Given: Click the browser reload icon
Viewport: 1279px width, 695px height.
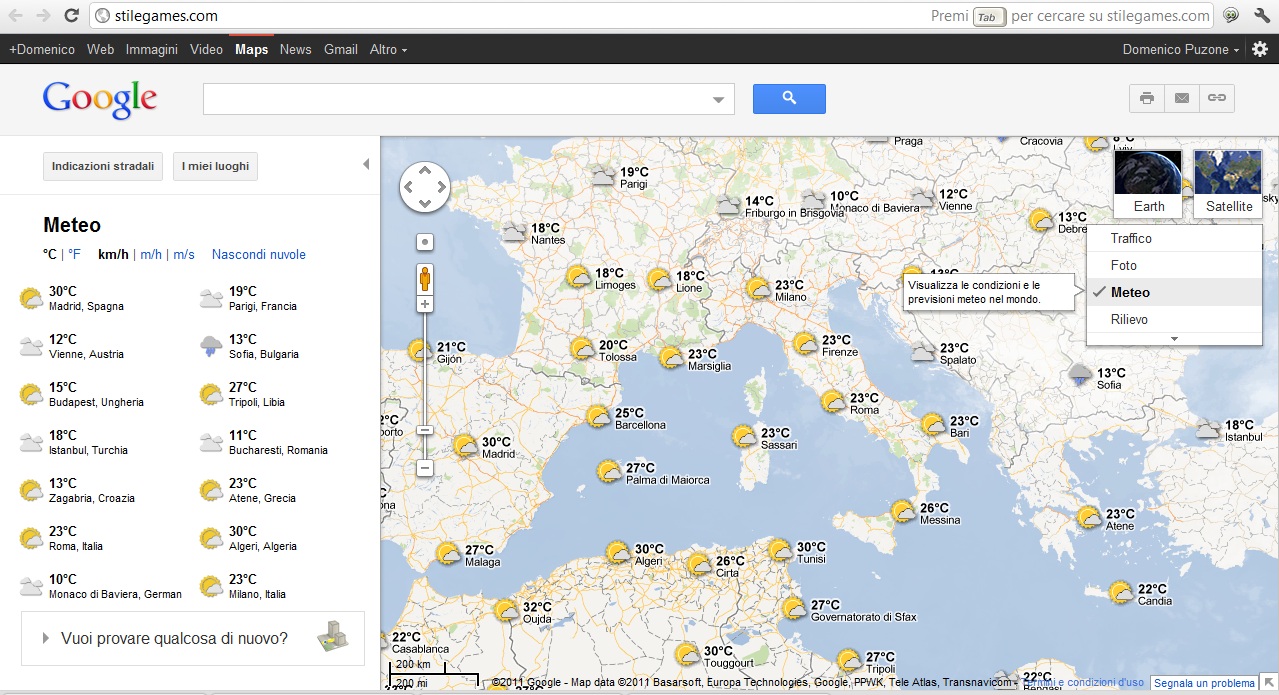Looking at the screenshot, I should tap(71, 16).
